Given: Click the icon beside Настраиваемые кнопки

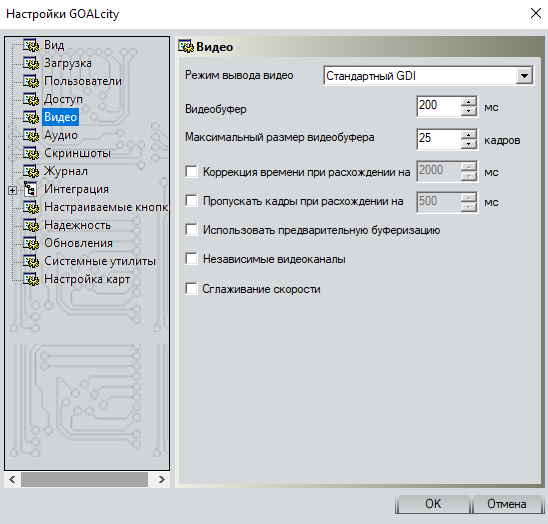Looking at the screenshot, I should (x=31, y=207).
